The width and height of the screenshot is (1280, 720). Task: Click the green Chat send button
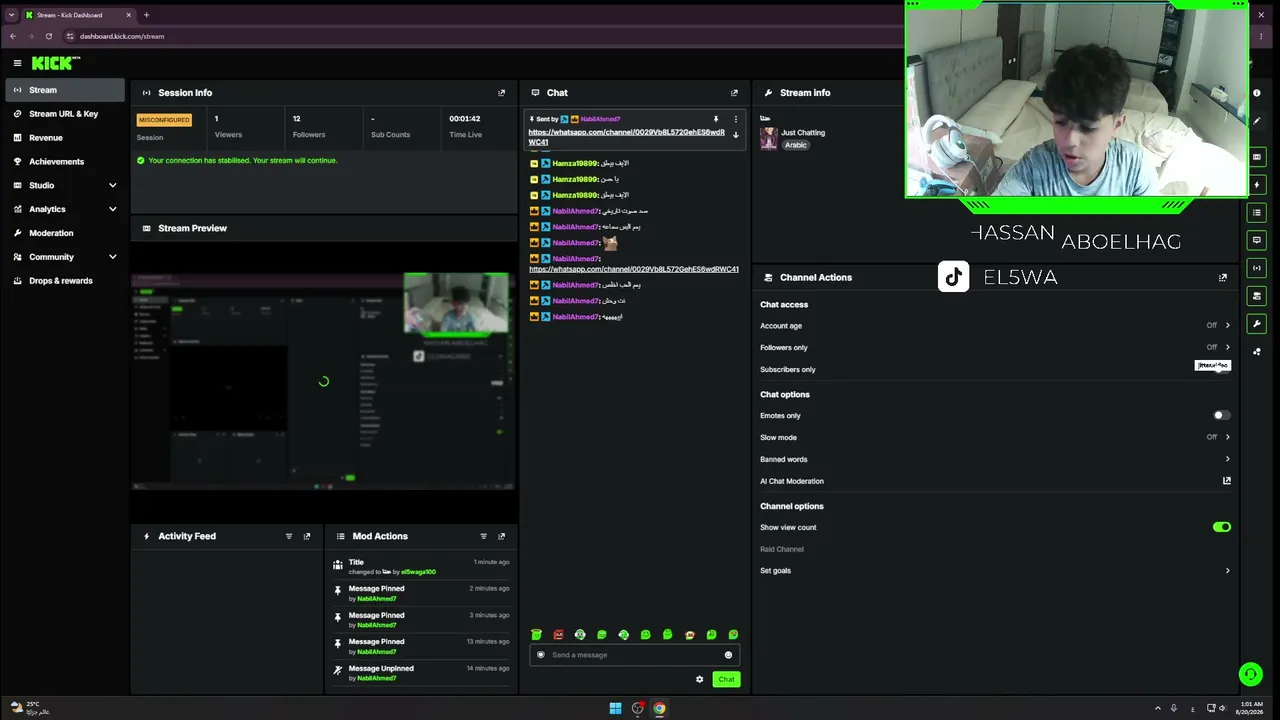[x=726, y=679]
